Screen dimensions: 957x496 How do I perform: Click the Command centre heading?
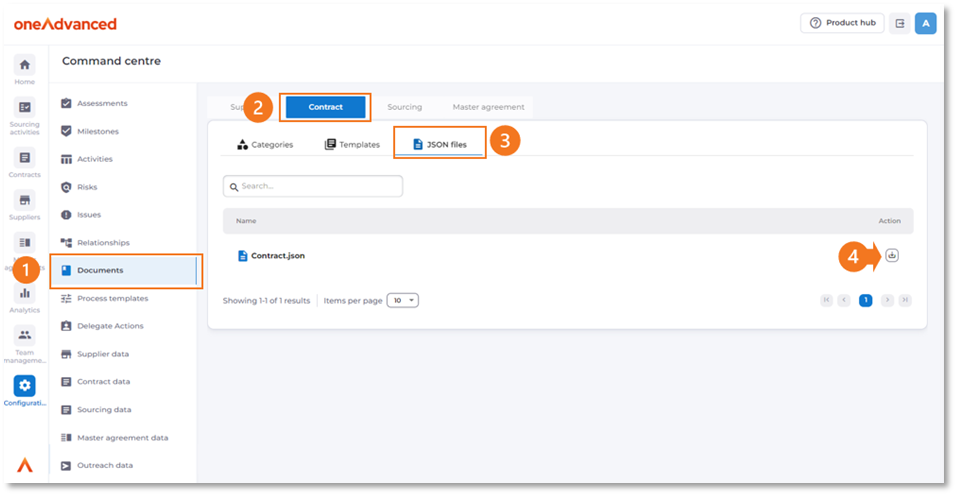coord(111,61)
